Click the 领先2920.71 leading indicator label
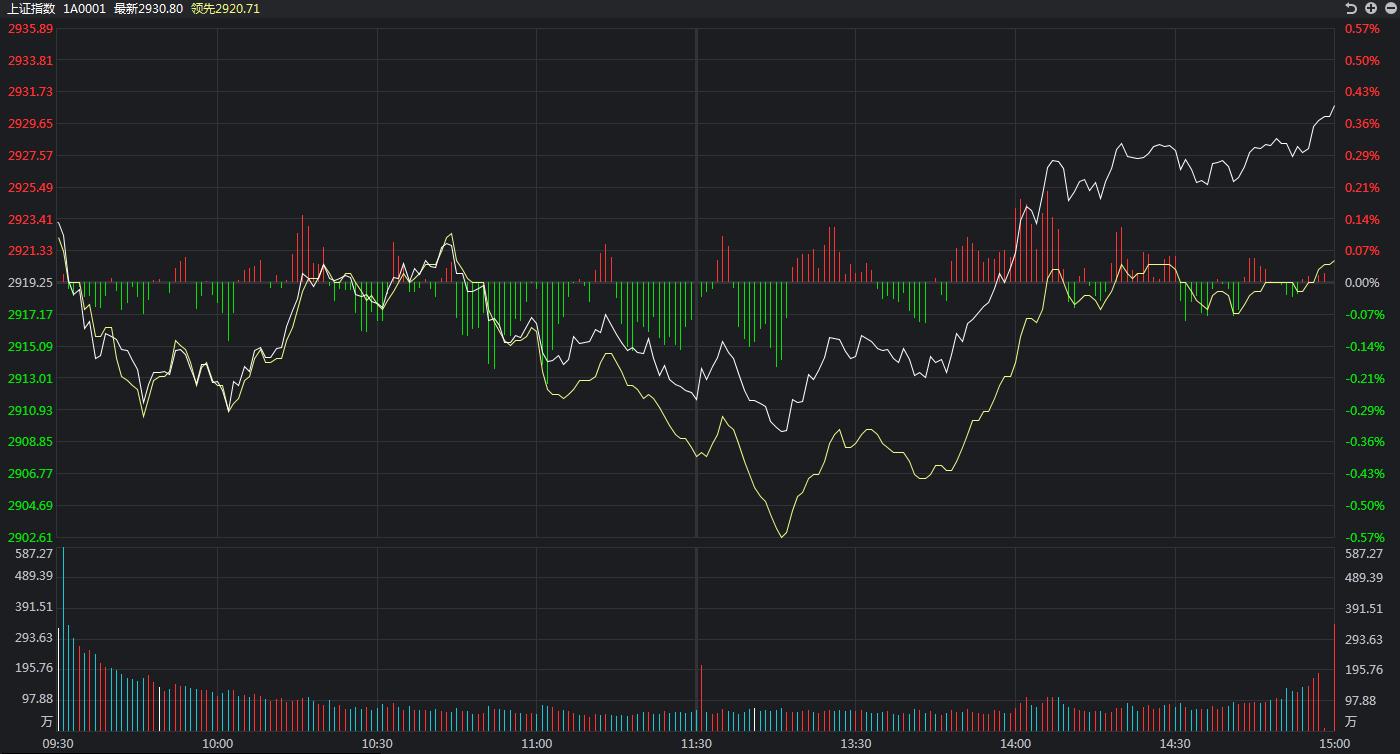Viewport: 1400px width, 754px height. 225,8
